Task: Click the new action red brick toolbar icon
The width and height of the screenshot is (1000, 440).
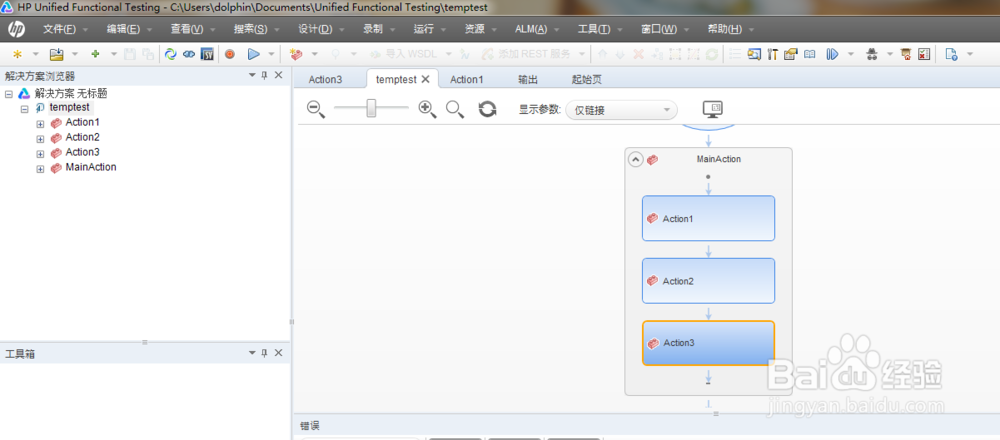Action: [x=296, y=54]
